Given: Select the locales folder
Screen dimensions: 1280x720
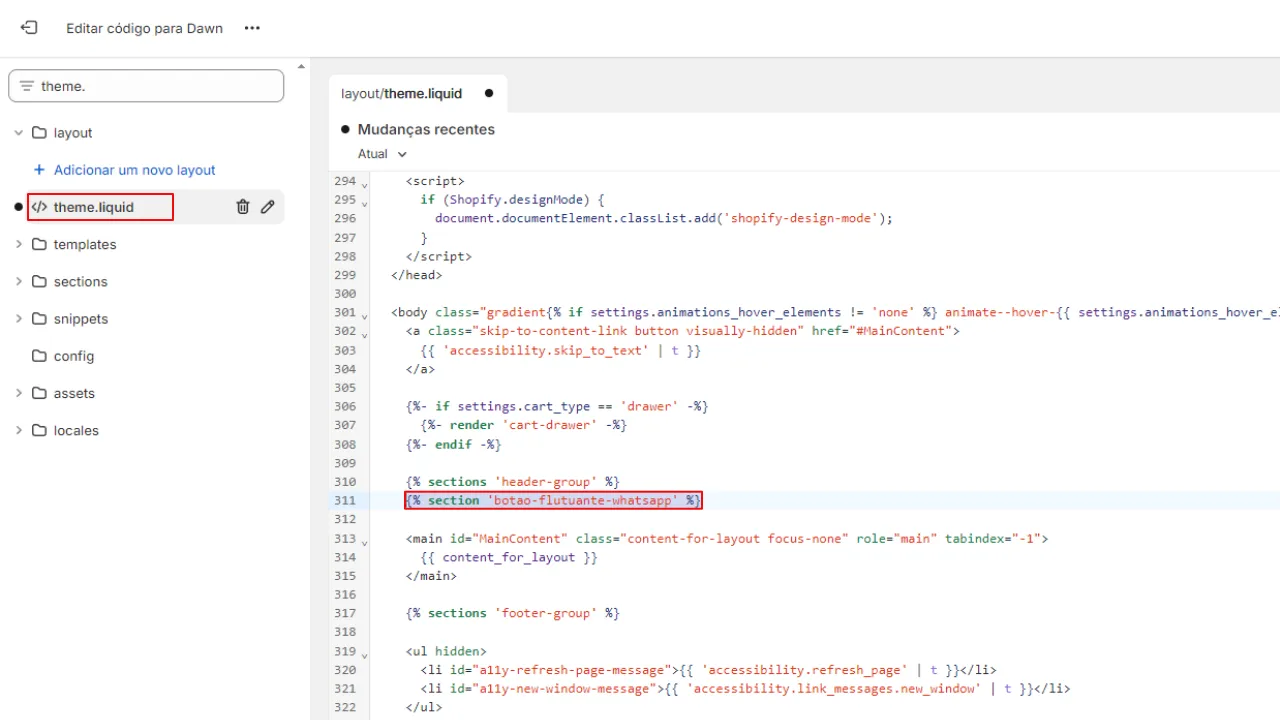Looking at the screenshot, I should point(76,431).
